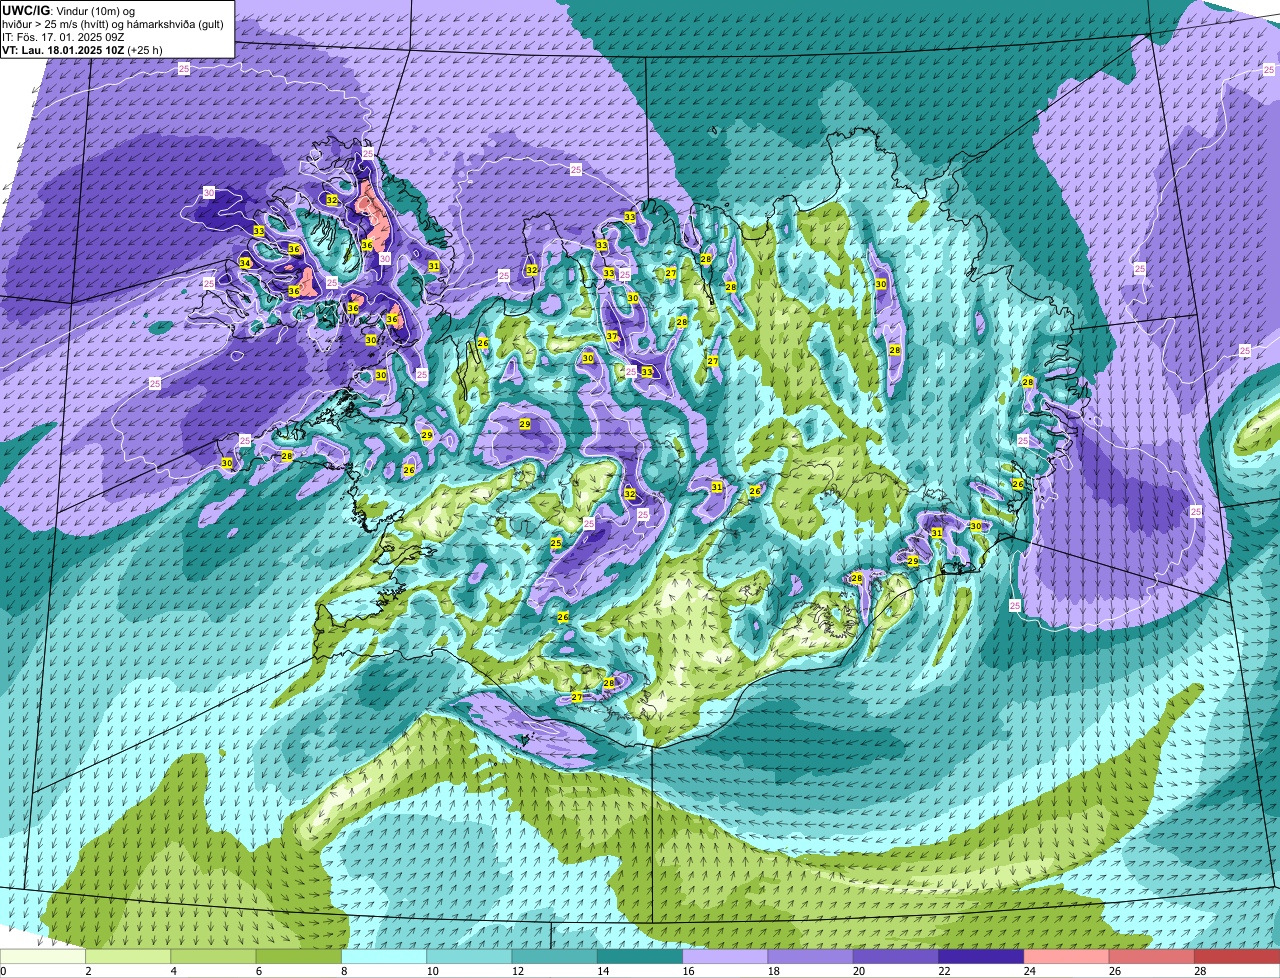
Task: Pick the above 28 m/s red legend swatch
Action: pyautogui.click(x=1237, y=957)
